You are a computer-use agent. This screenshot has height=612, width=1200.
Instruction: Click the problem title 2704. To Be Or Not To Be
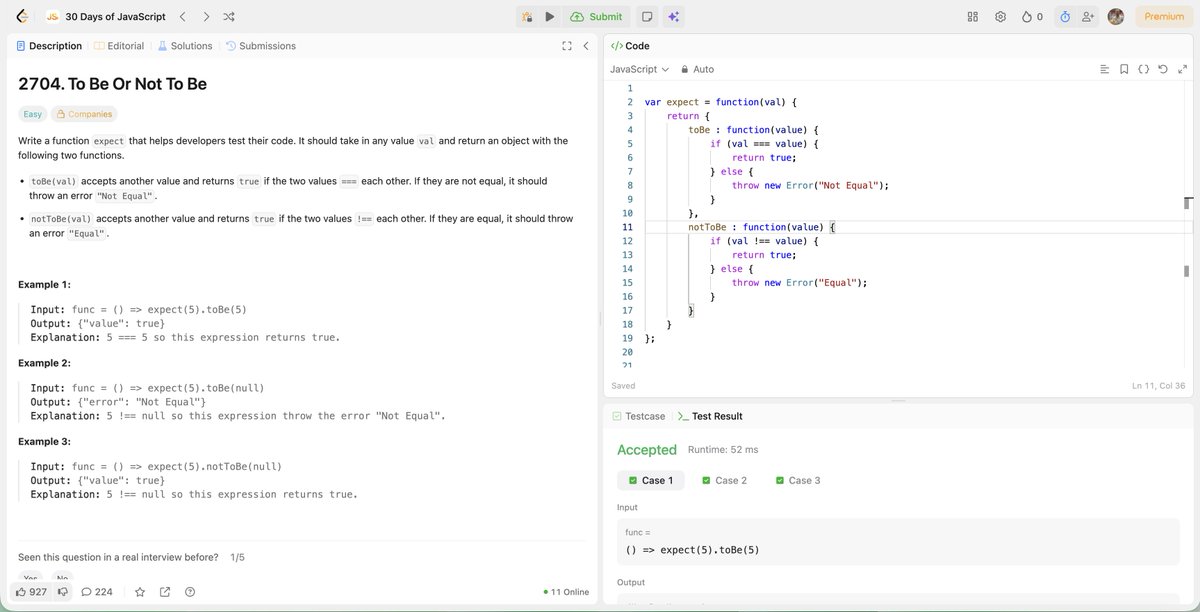coord(112,84)
